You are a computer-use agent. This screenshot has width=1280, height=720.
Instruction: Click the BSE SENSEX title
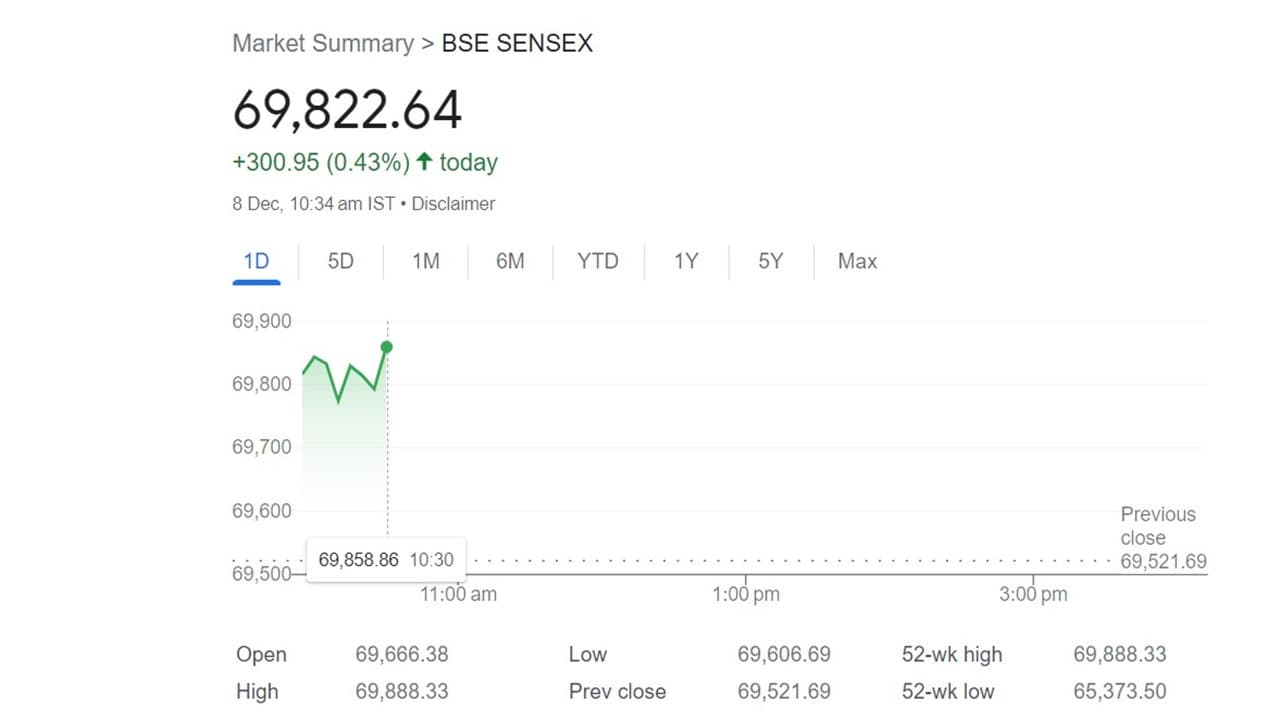tap(517, 44)
